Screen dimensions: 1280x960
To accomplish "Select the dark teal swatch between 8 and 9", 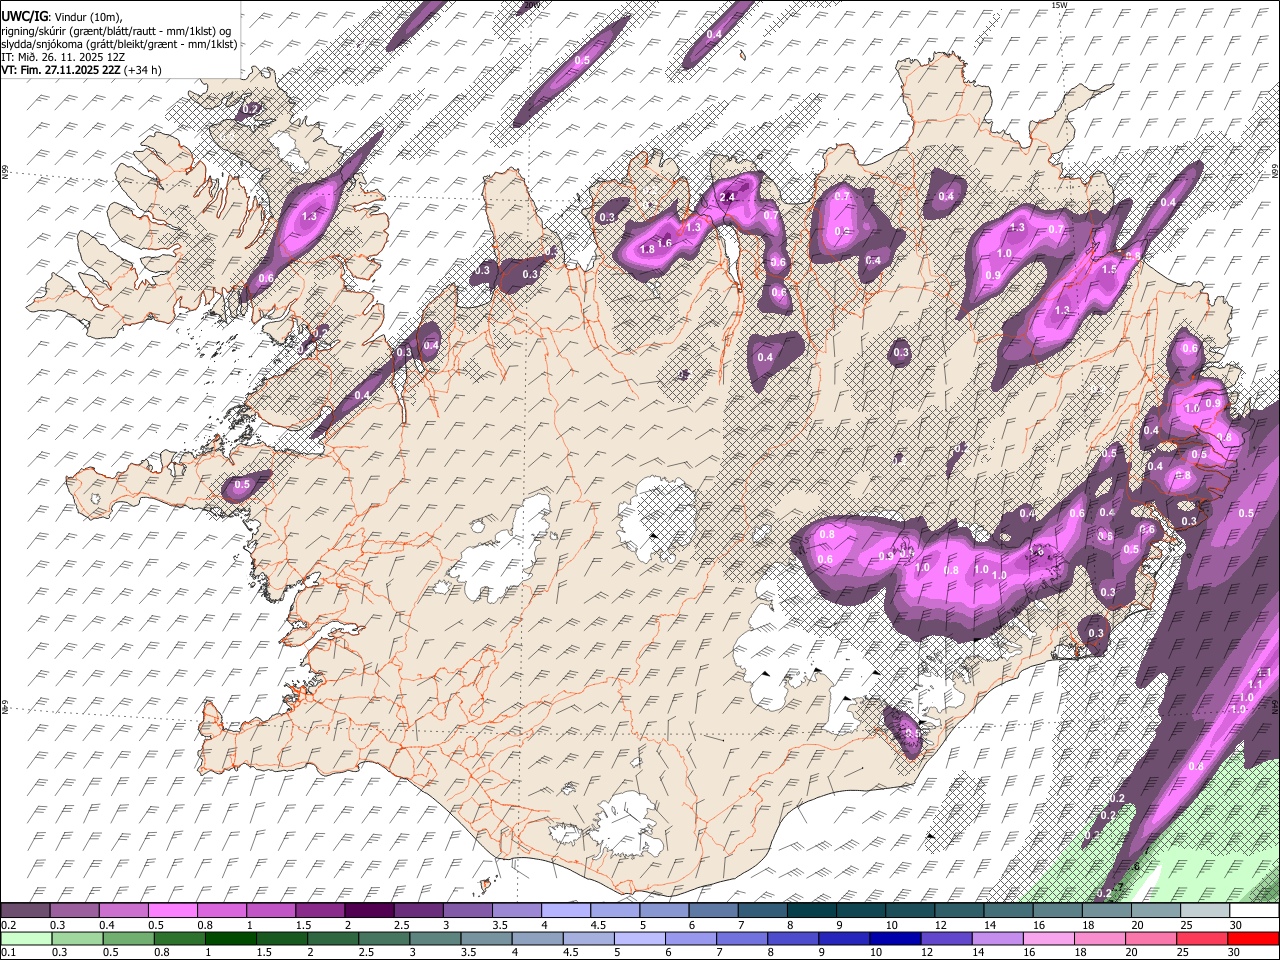I will pyautogui.click(x=810, y=911).
